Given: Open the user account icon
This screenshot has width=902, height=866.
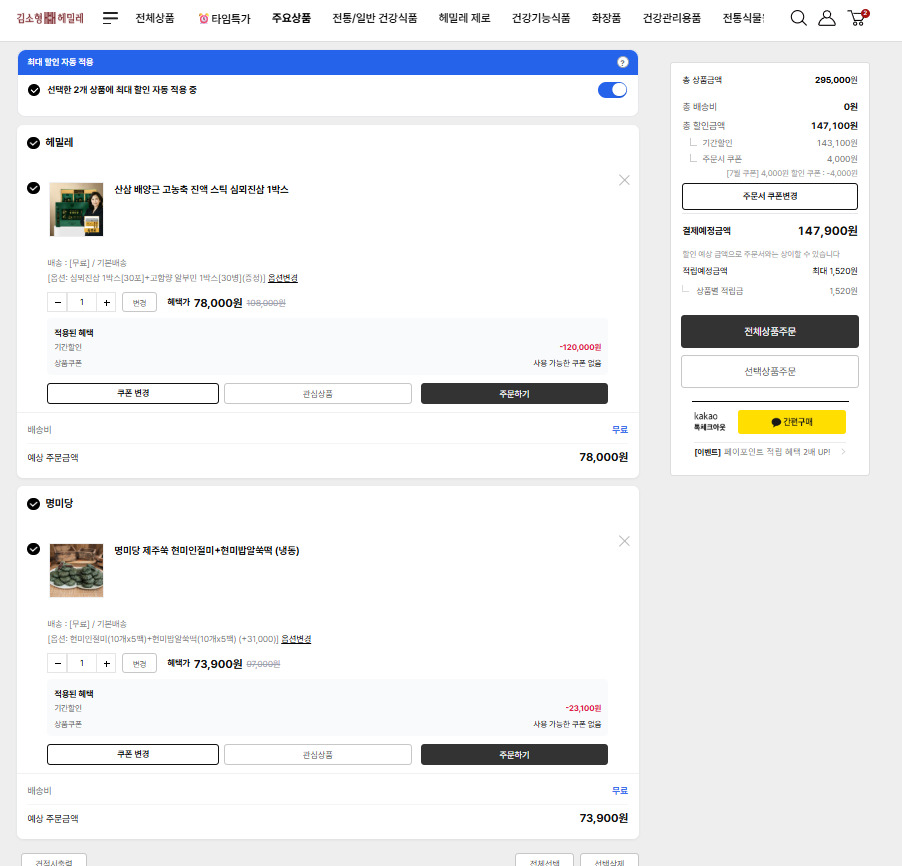Looking at the screenshot, I should click(x=827, y=18).
